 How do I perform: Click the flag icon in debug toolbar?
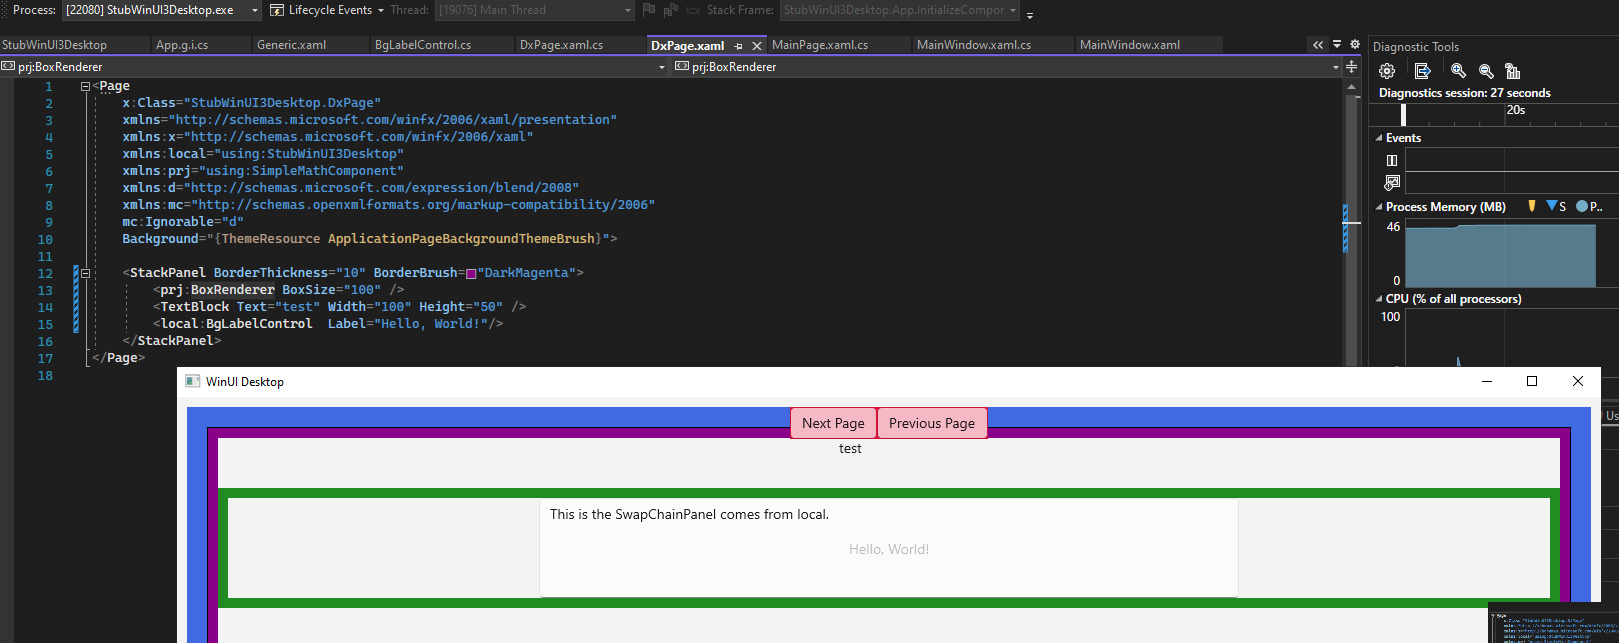click(x=649, y=10)
